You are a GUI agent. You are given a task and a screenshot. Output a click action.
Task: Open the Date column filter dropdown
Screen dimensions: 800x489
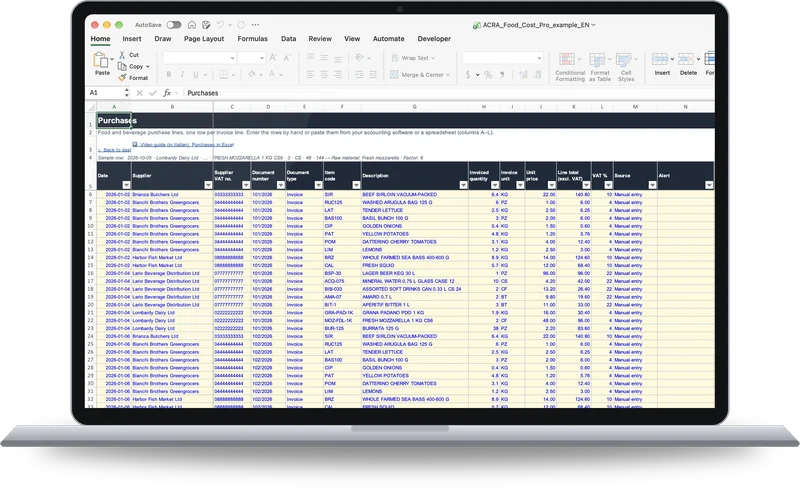click(126, 185)
